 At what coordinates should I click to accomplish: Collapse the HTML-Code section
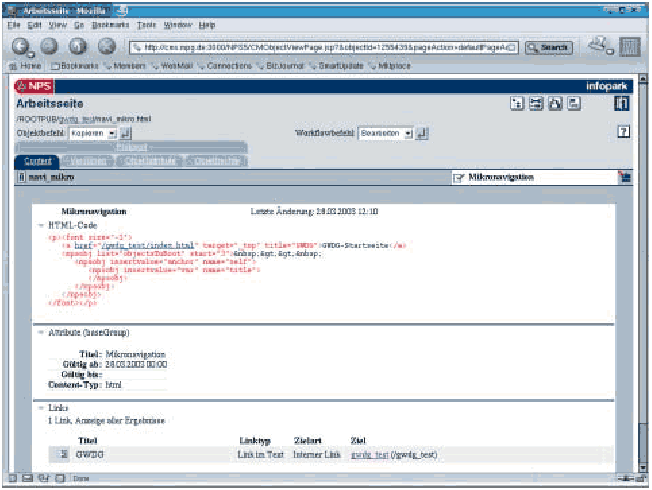(x=41, y=226)
